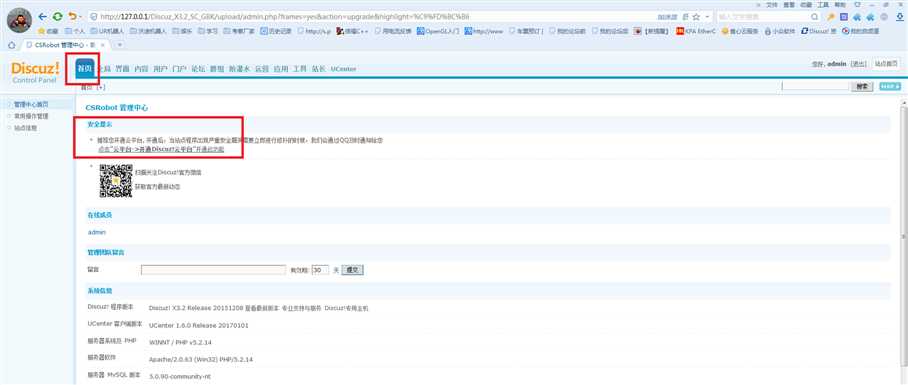Click the orange undo arrow icon
908x385 pixels.
coord(72,17)
